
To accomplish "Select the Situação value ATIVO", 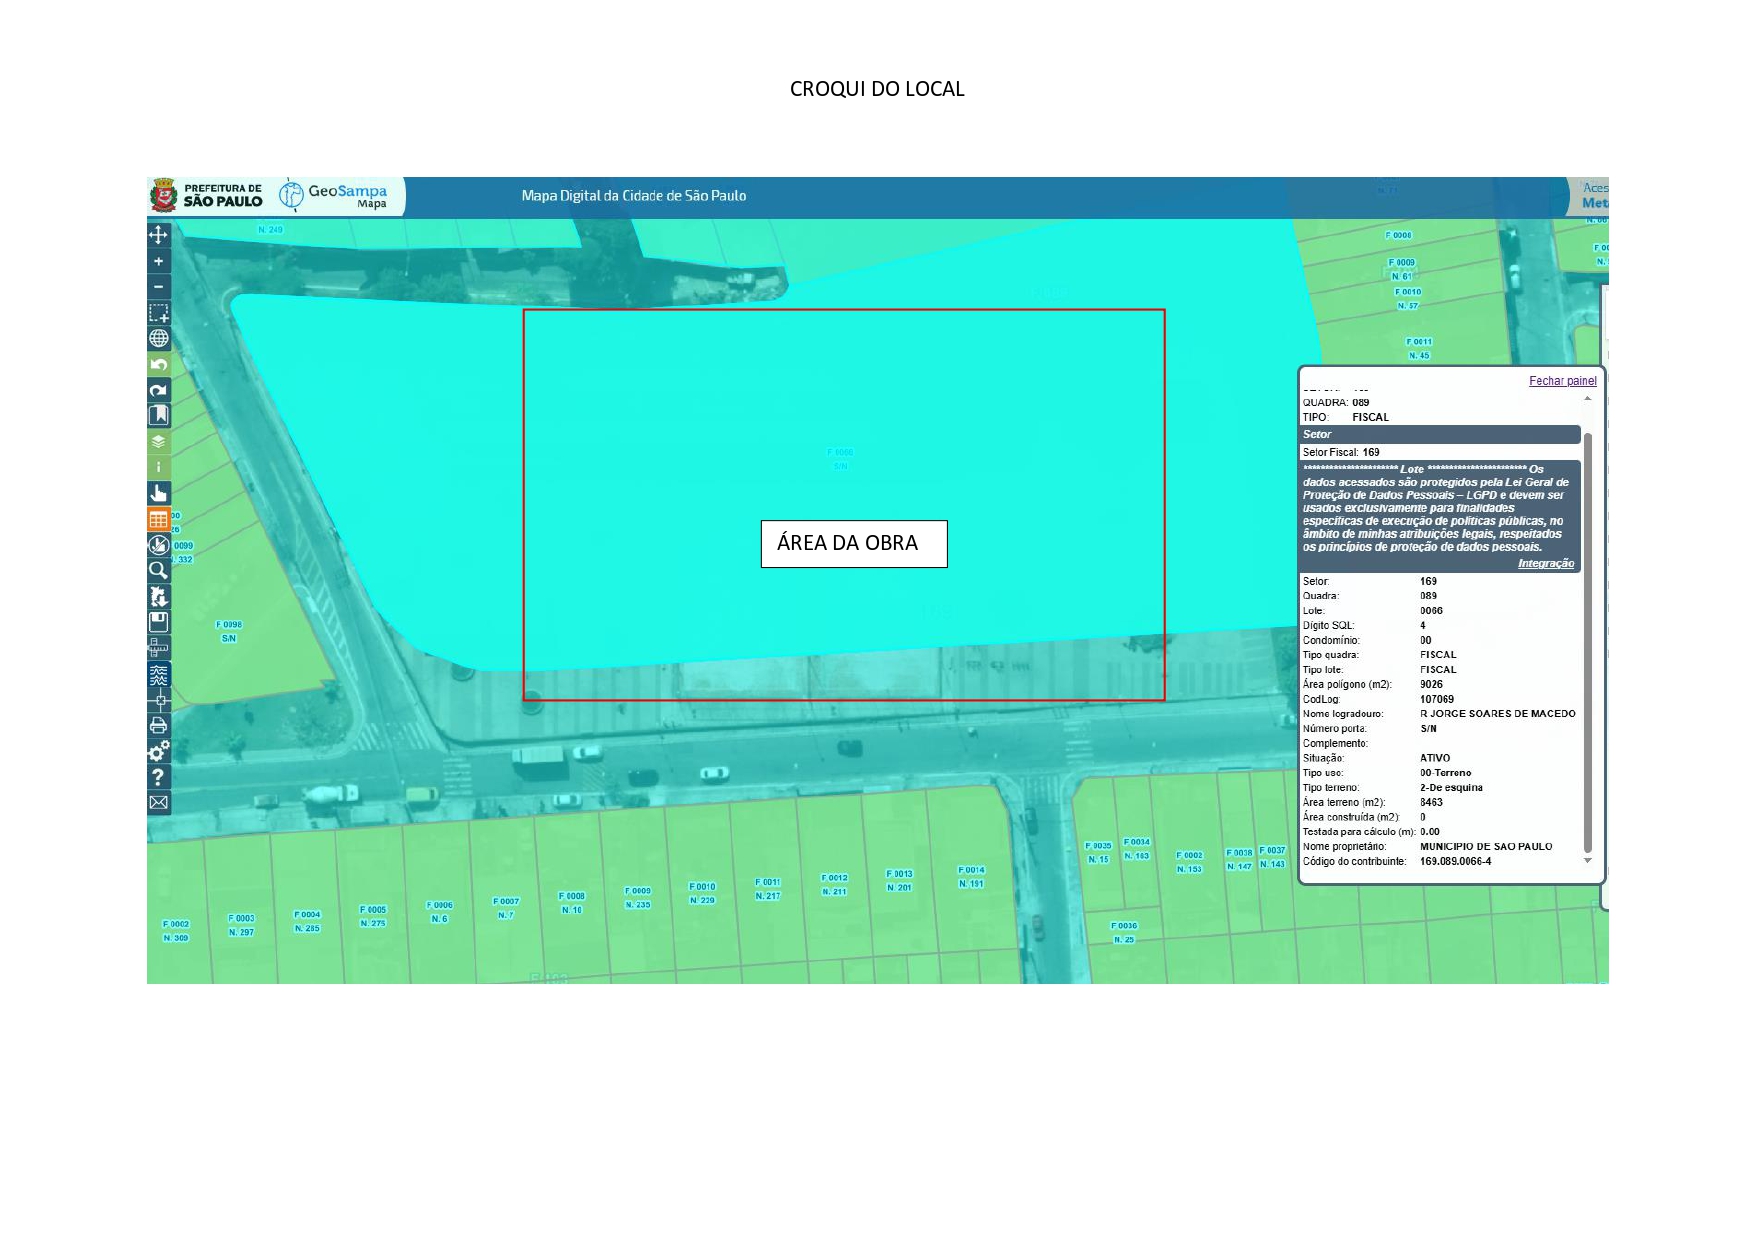I will pos(1435,758).
